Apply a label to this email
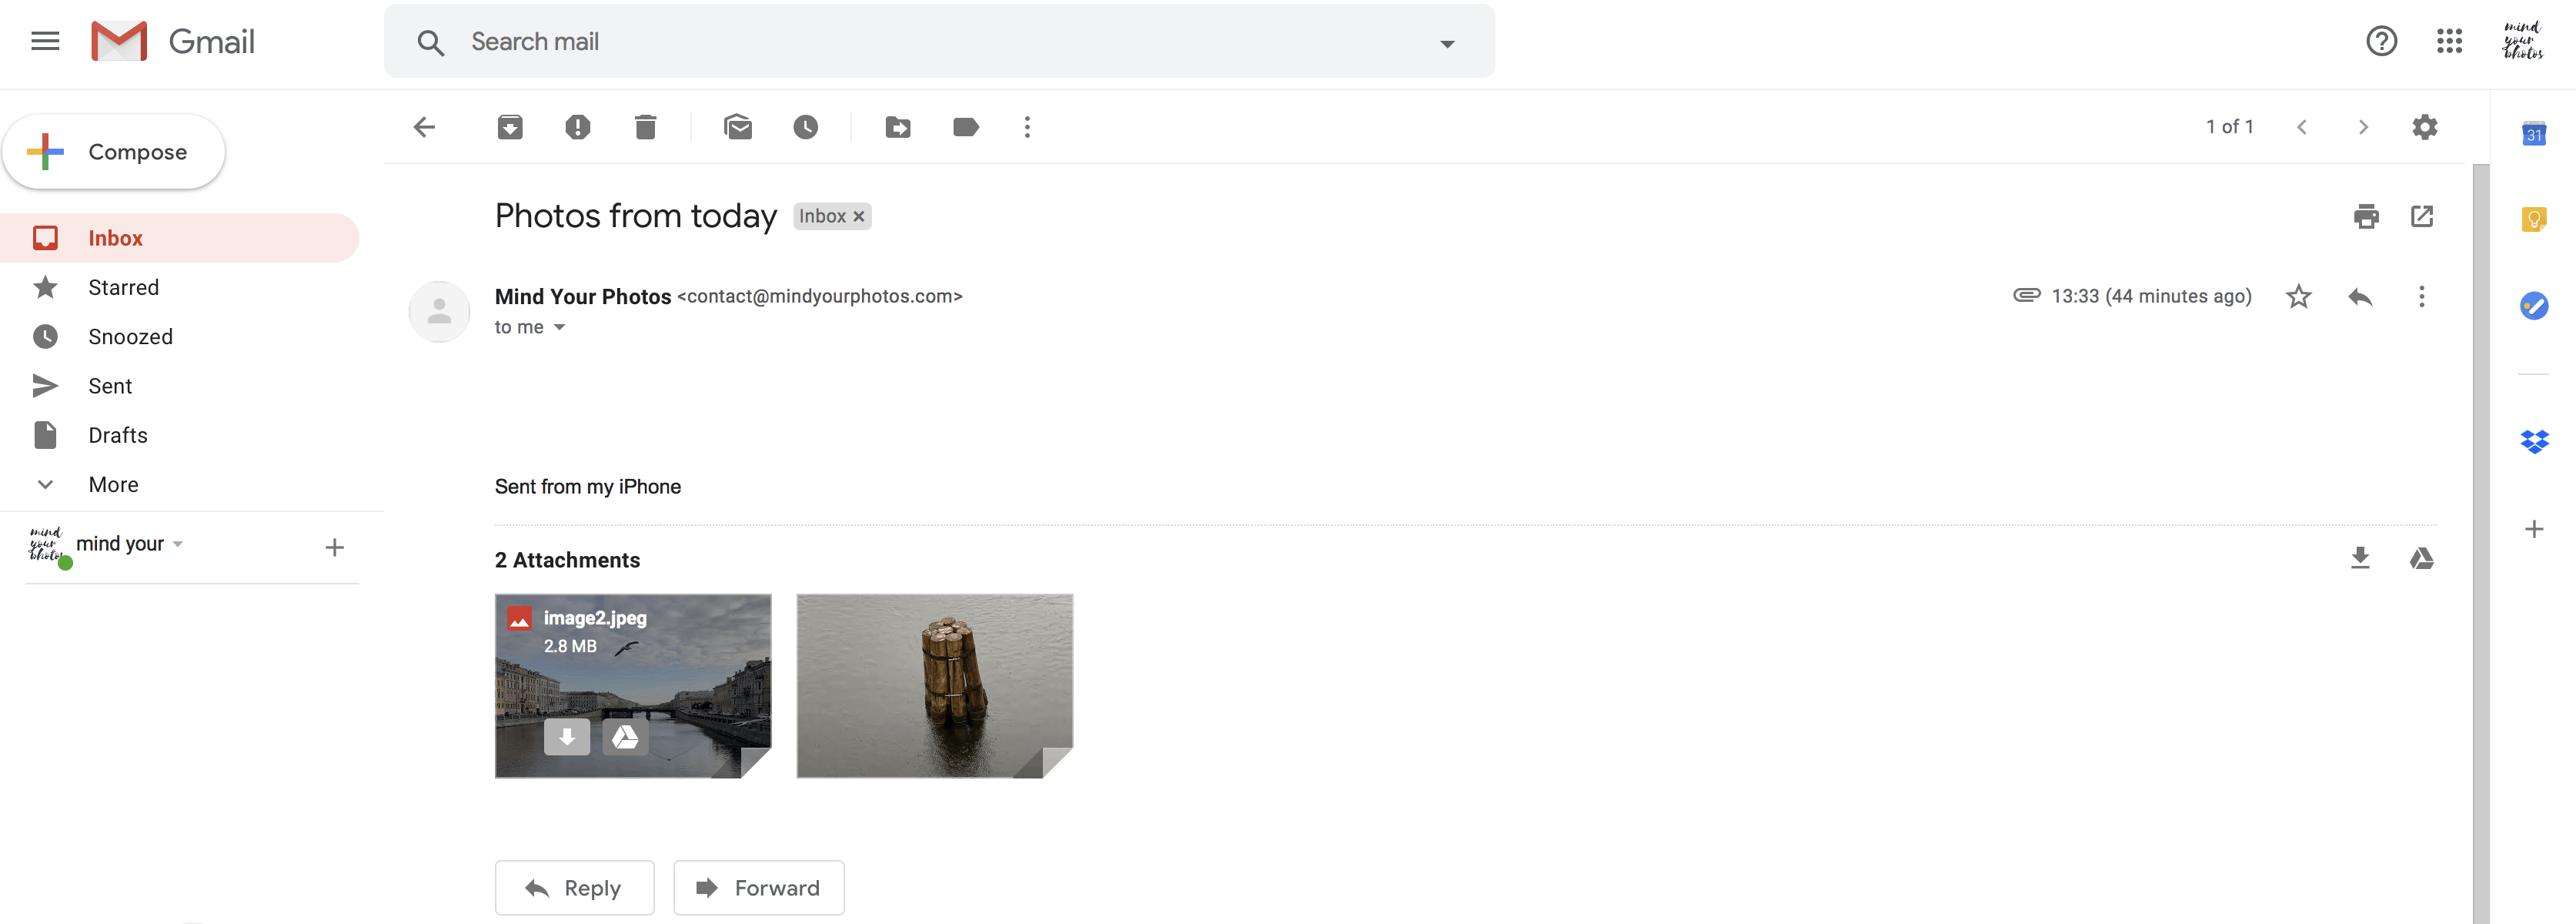The image size is (2576, 924). (965, 127)
